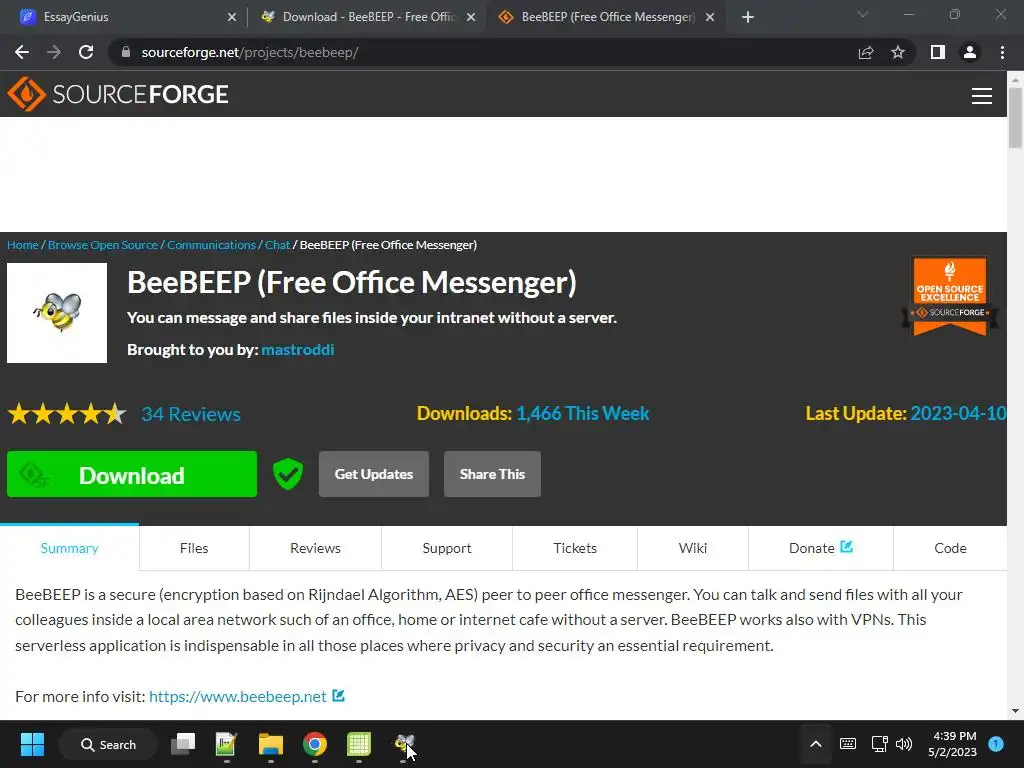Open File Explorer from the taskbar

point(270,744)
